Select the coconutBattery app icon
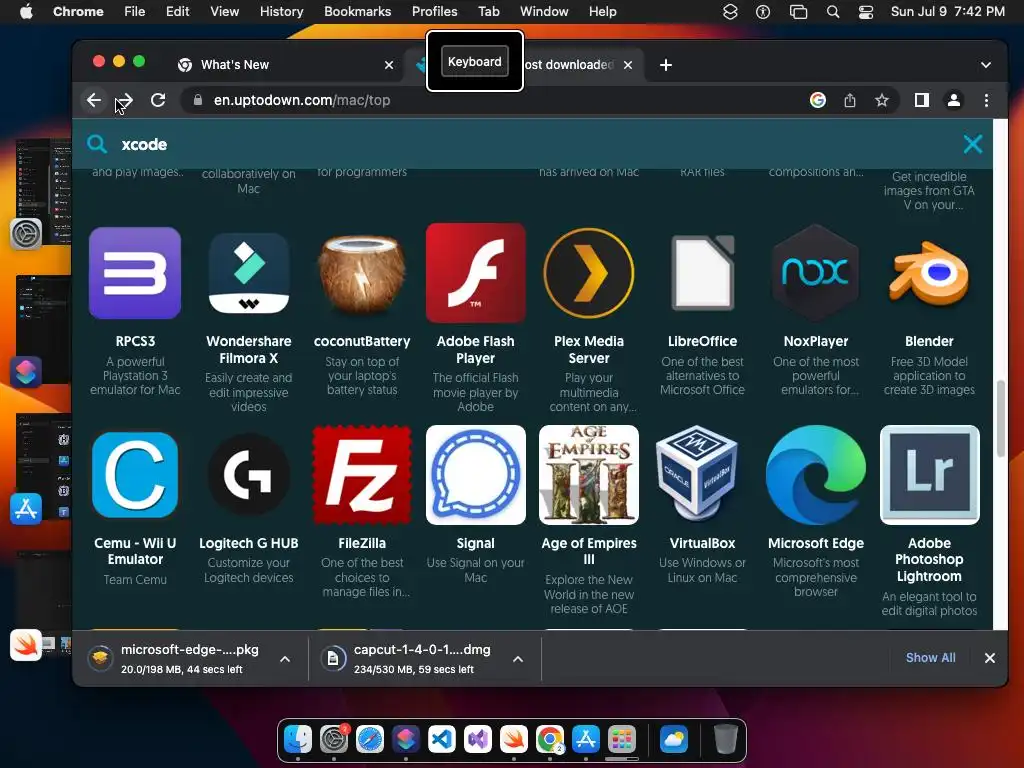Screen dimensions: 1024x768 pos(362,273)
